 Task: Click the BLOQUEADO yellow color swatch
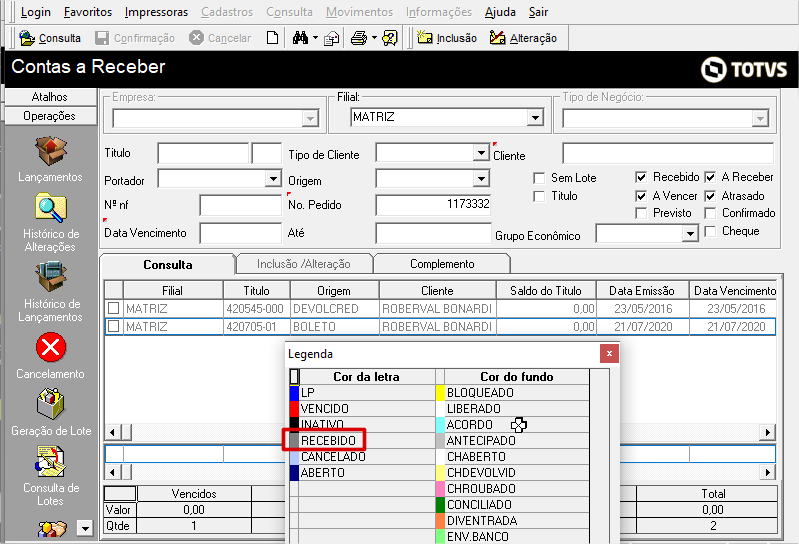[x=440, y=393]
